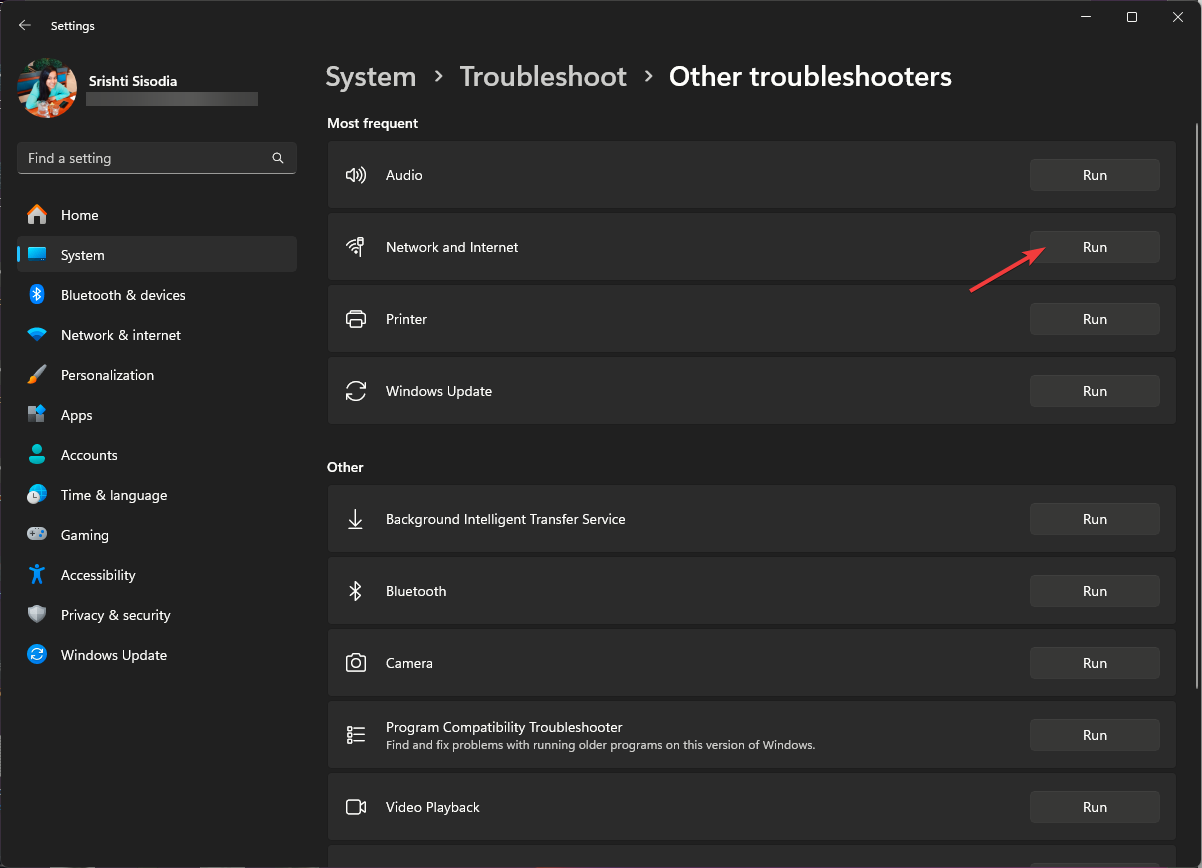Click the user profile picture
This screenshot has width=1202, height=868.
(47, 88)
